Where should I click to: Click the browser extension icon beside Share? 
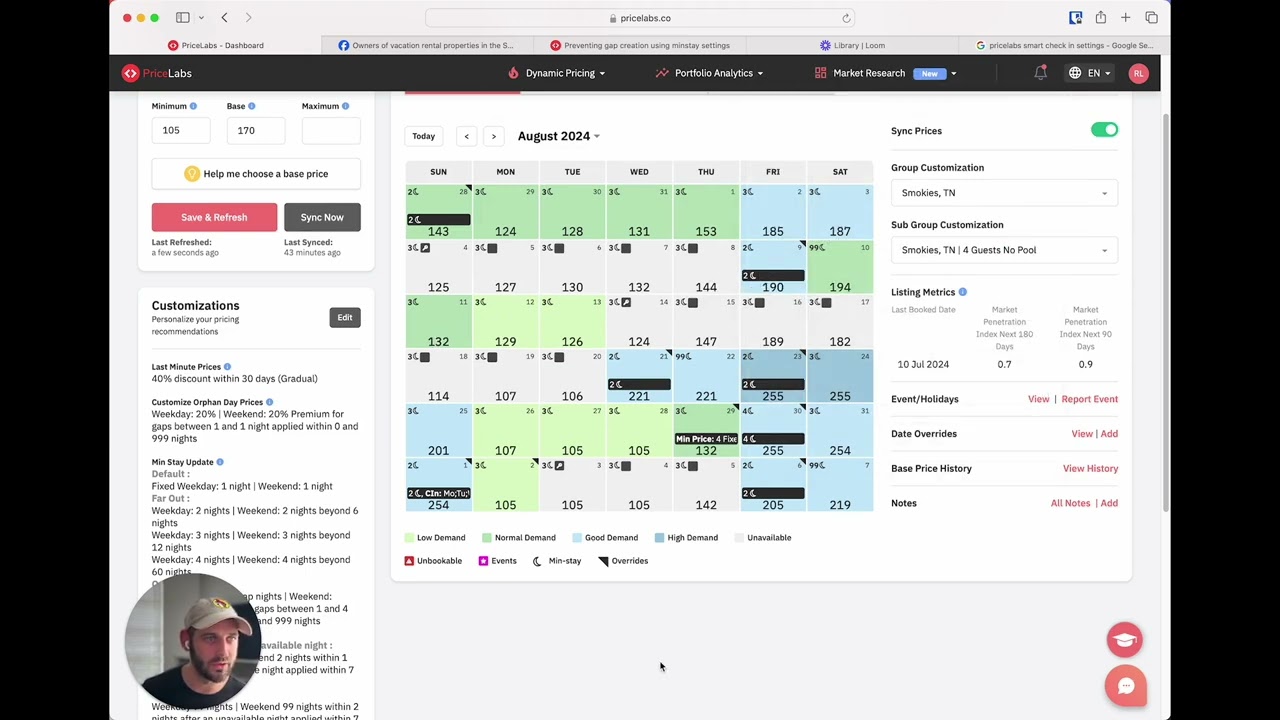click(x=1075, y=18)
